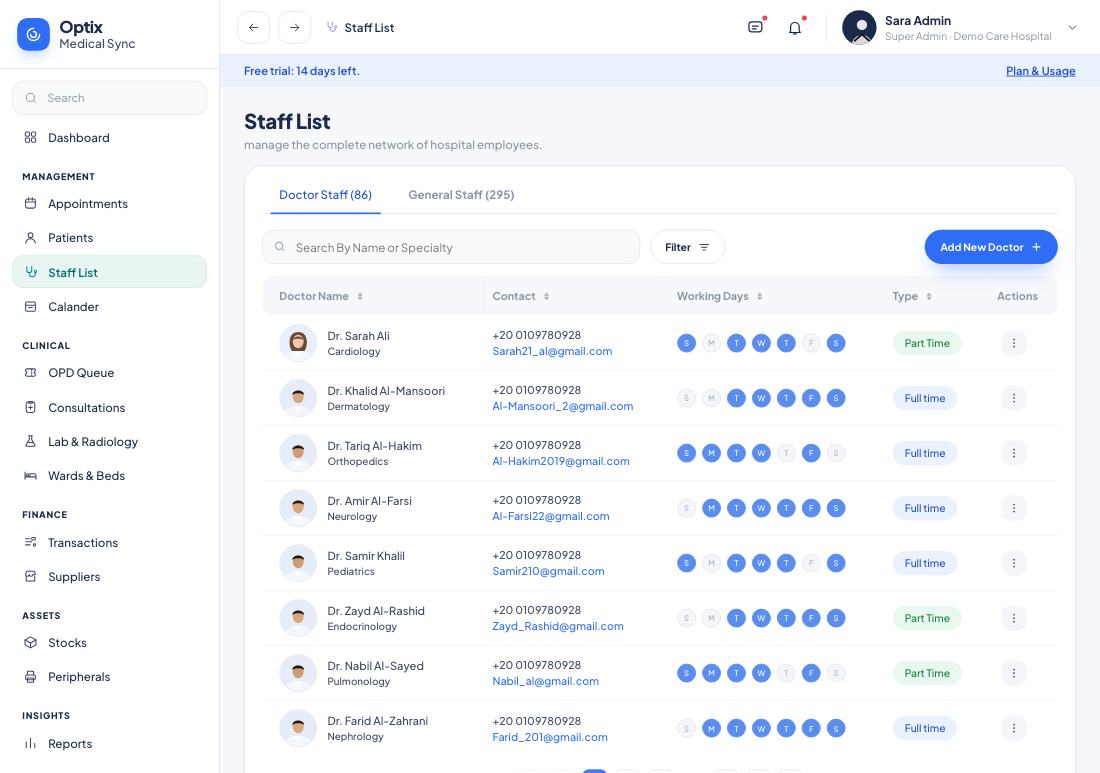Sort table by Working Days
Image resolution: width=1100 pixels, height=773 pixels.
(x=760, y=296)
